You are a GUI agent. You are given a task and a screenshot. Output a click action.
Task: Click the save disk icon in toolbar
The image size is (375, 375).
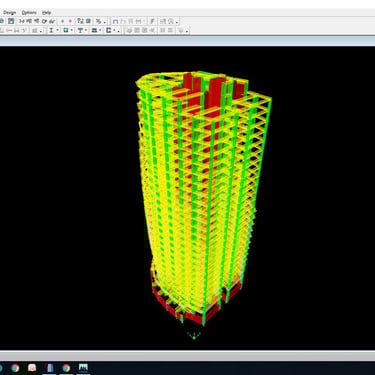click(x=11, y=21)
